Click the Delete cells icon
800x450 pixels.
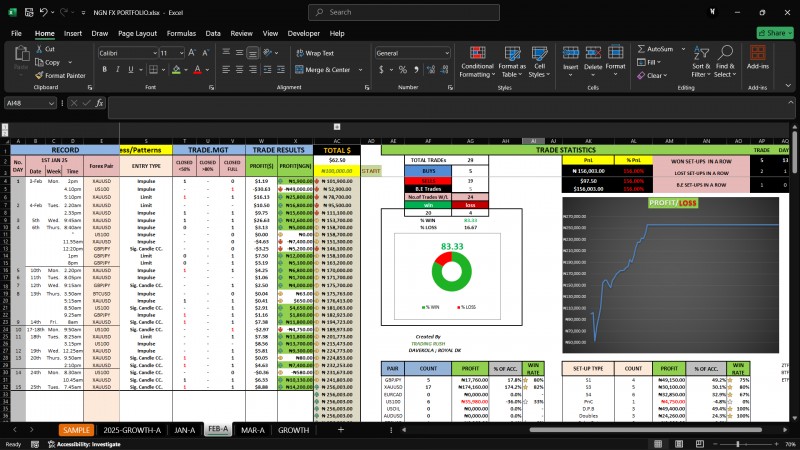point(593,53)
